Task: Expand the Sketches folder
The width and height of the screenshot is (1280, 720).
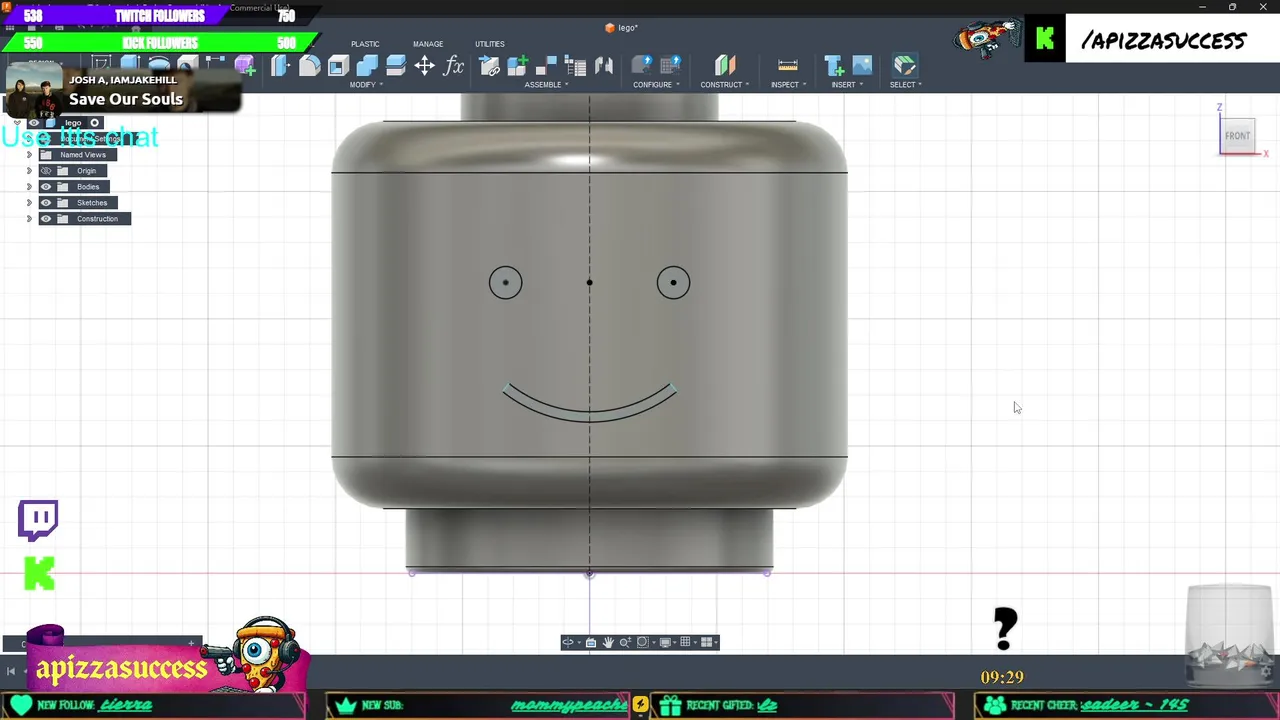Action: [x=29, y=203]
